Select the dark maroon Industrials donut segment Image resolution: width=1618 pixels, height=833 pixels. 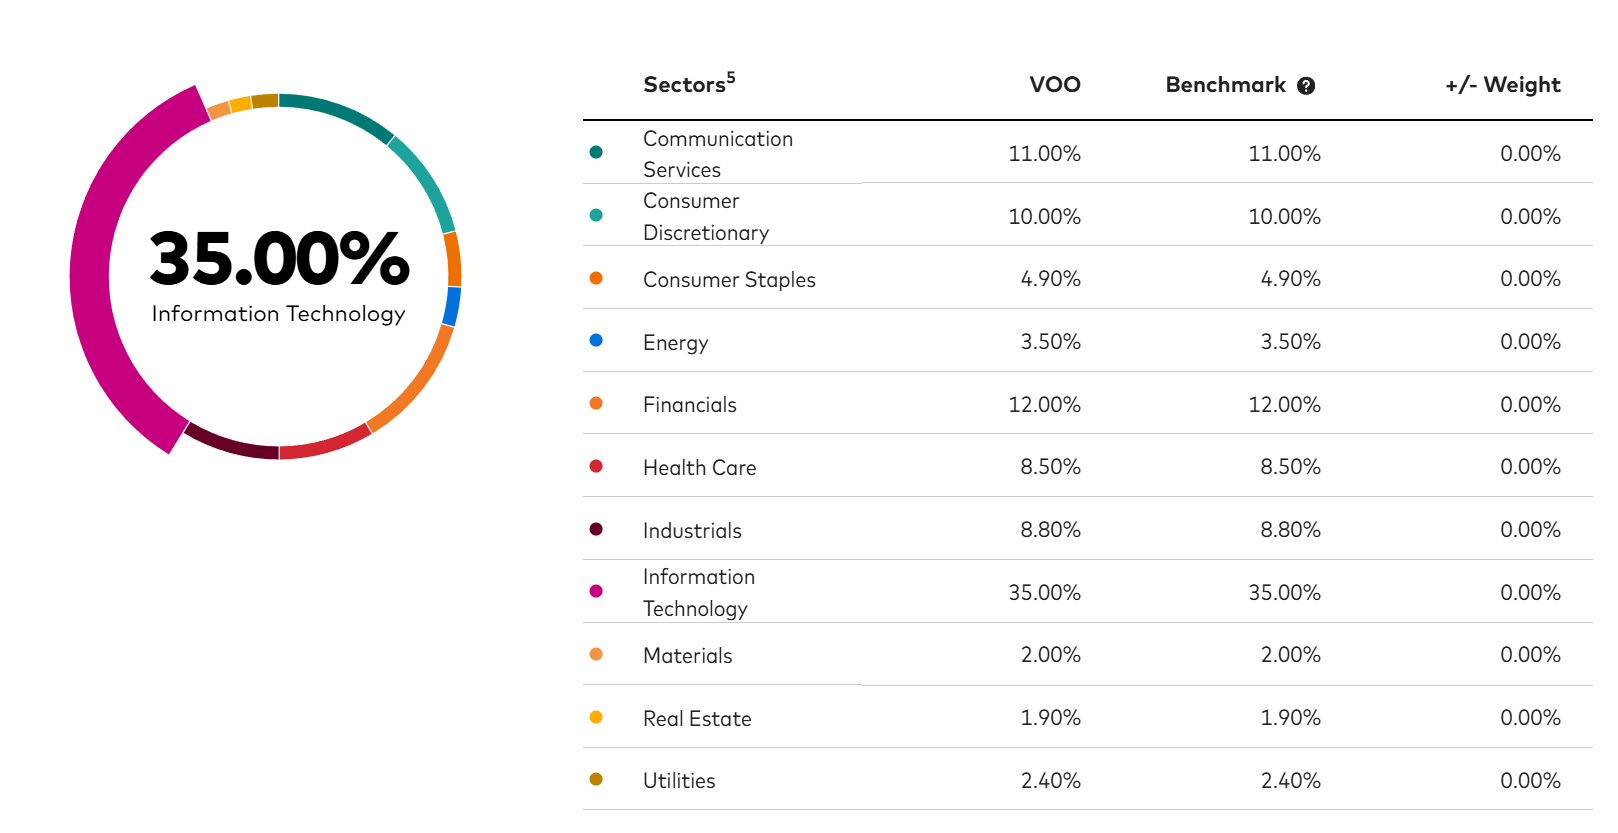(228, 443)
